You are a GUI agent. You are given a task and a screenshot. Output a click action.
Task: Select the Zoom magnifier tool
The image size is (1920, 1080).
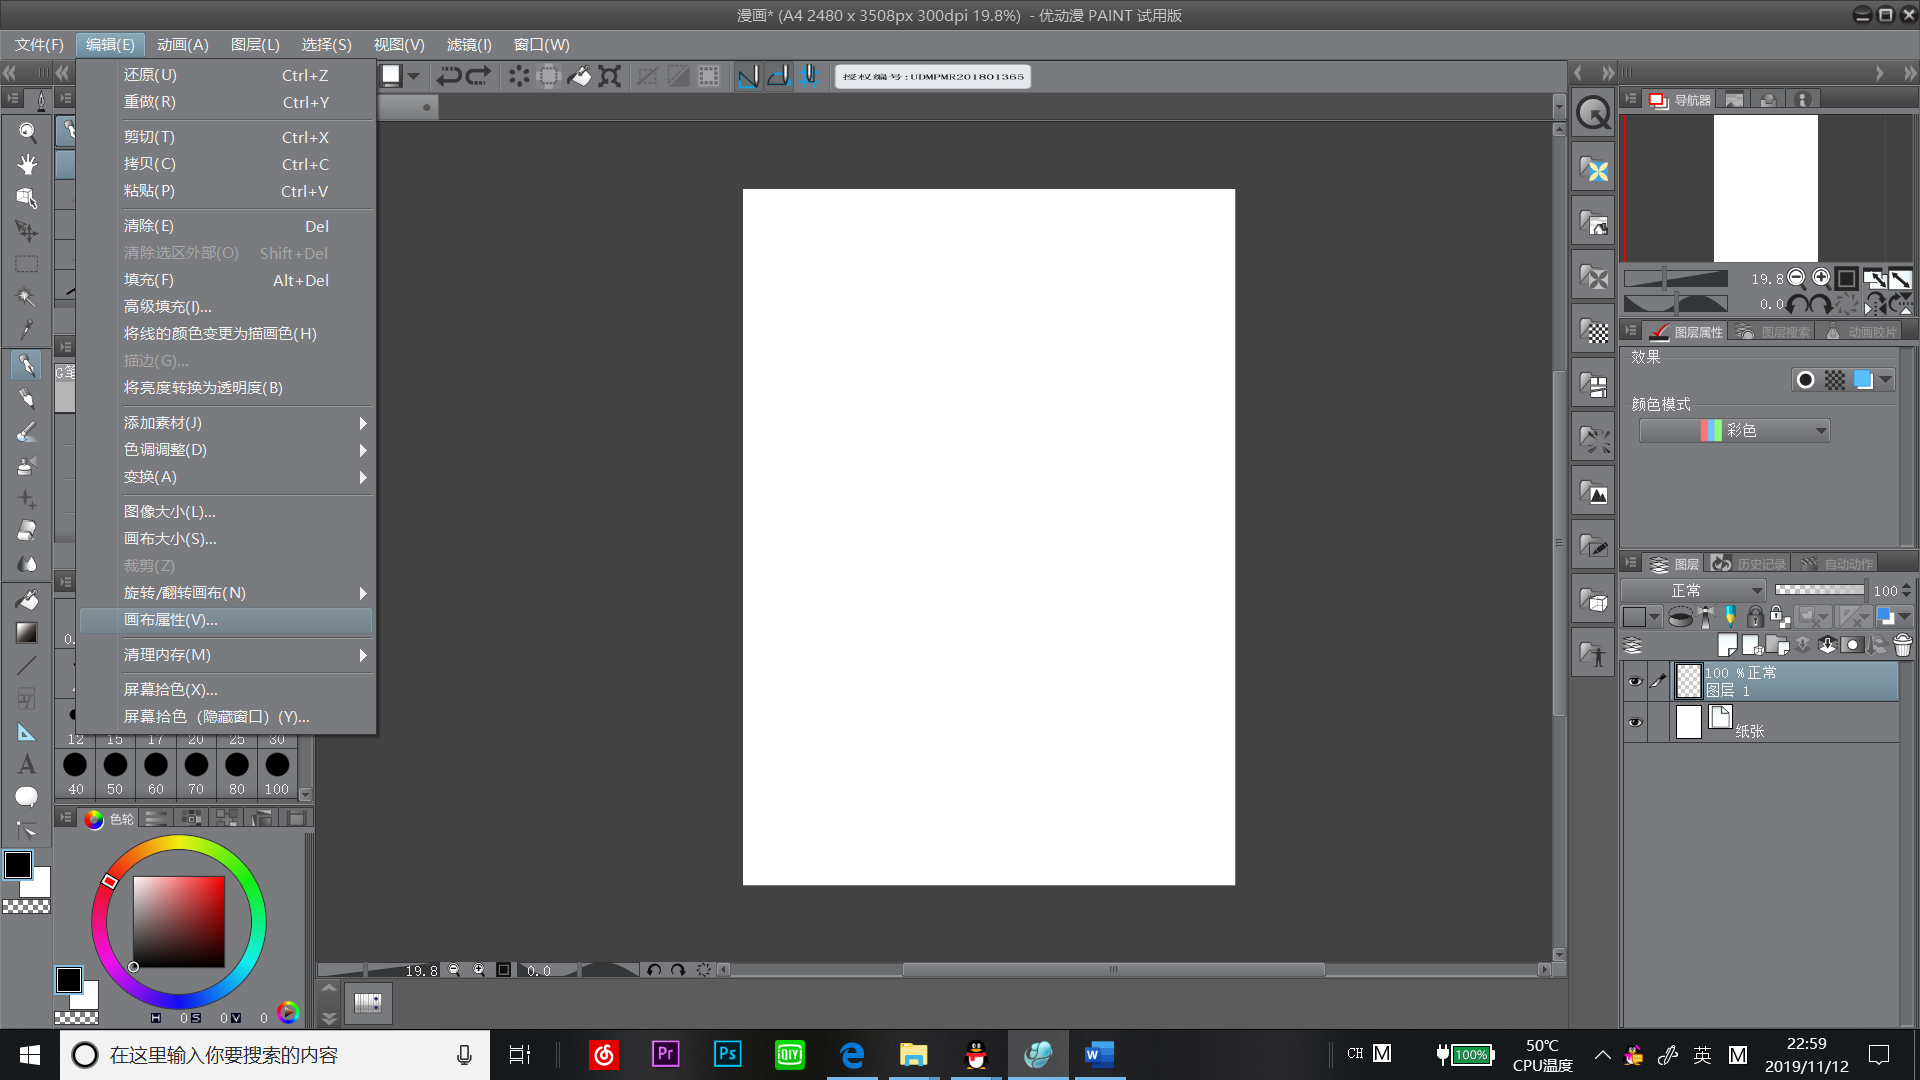27,132
